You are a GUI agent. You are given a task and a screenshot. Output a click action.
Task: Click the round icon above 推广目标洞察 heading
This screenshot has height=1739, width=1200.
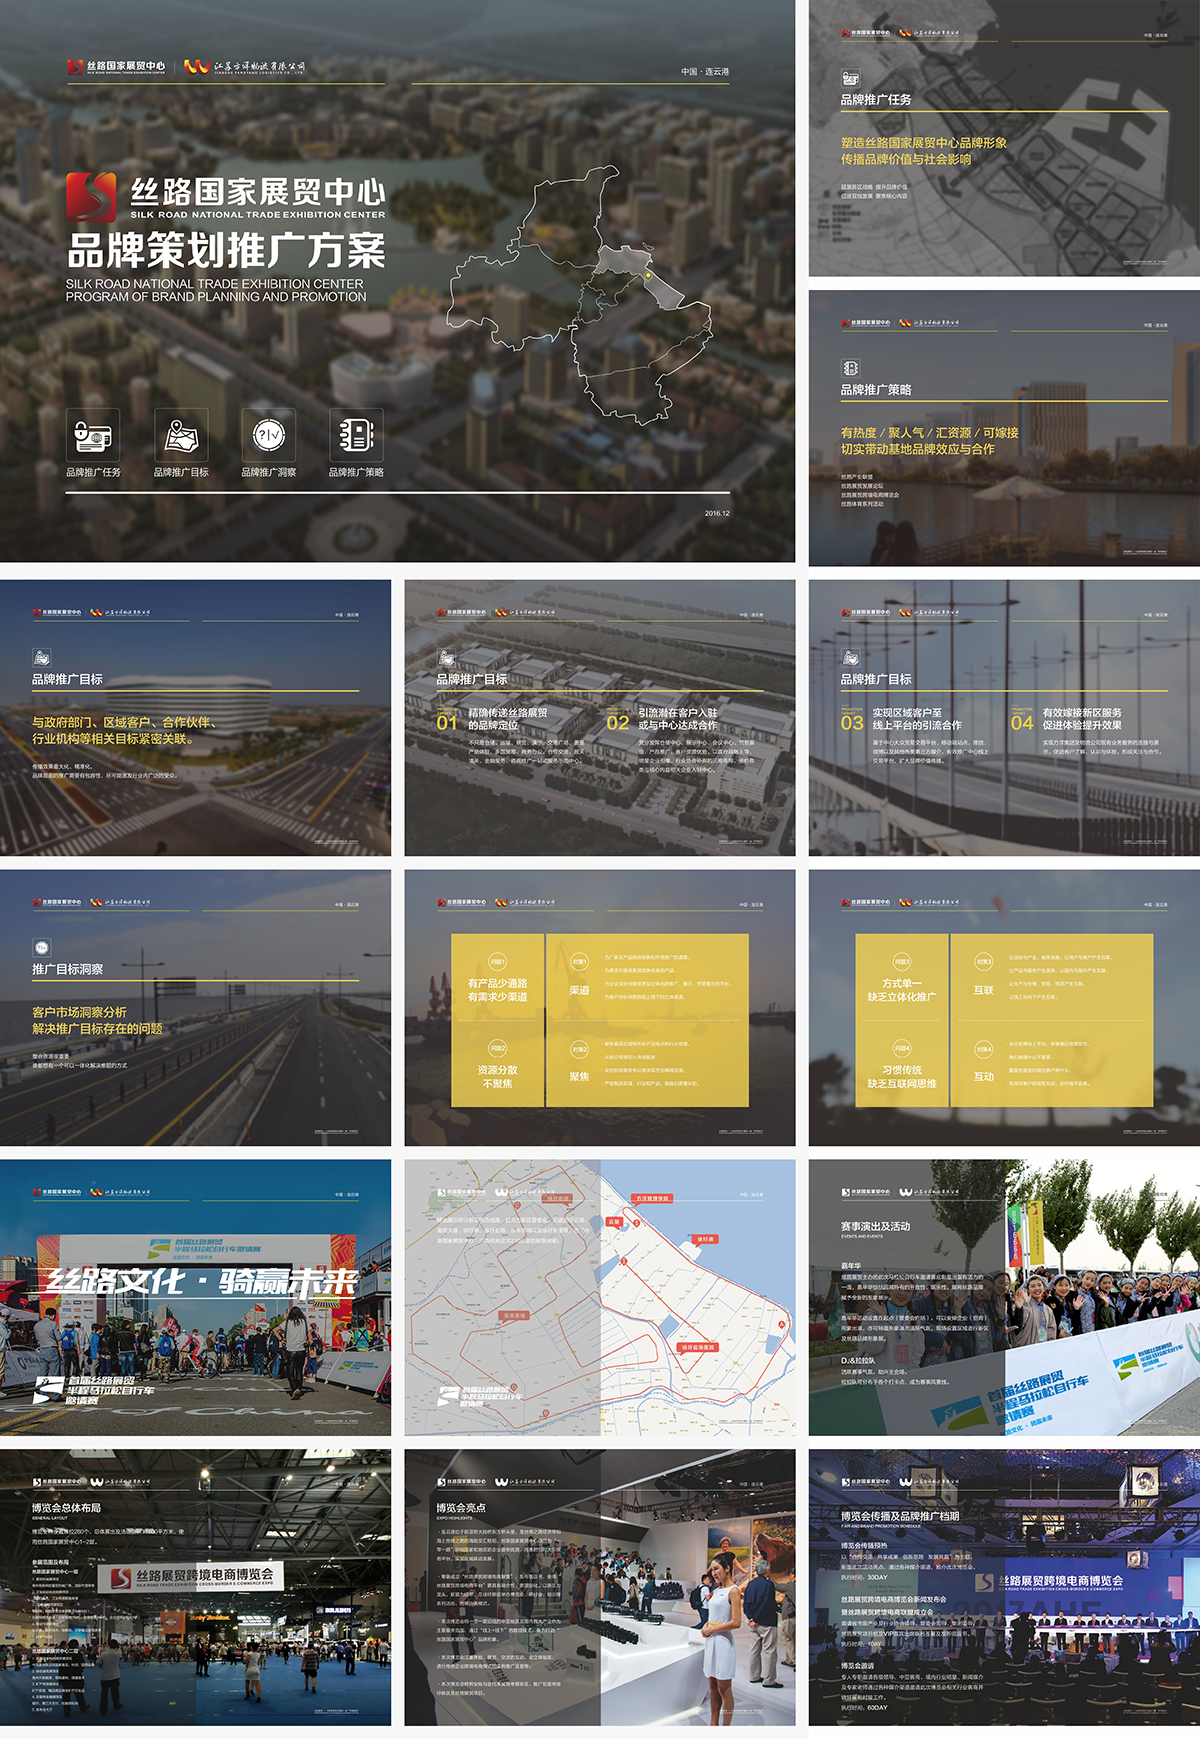(41, 947)
